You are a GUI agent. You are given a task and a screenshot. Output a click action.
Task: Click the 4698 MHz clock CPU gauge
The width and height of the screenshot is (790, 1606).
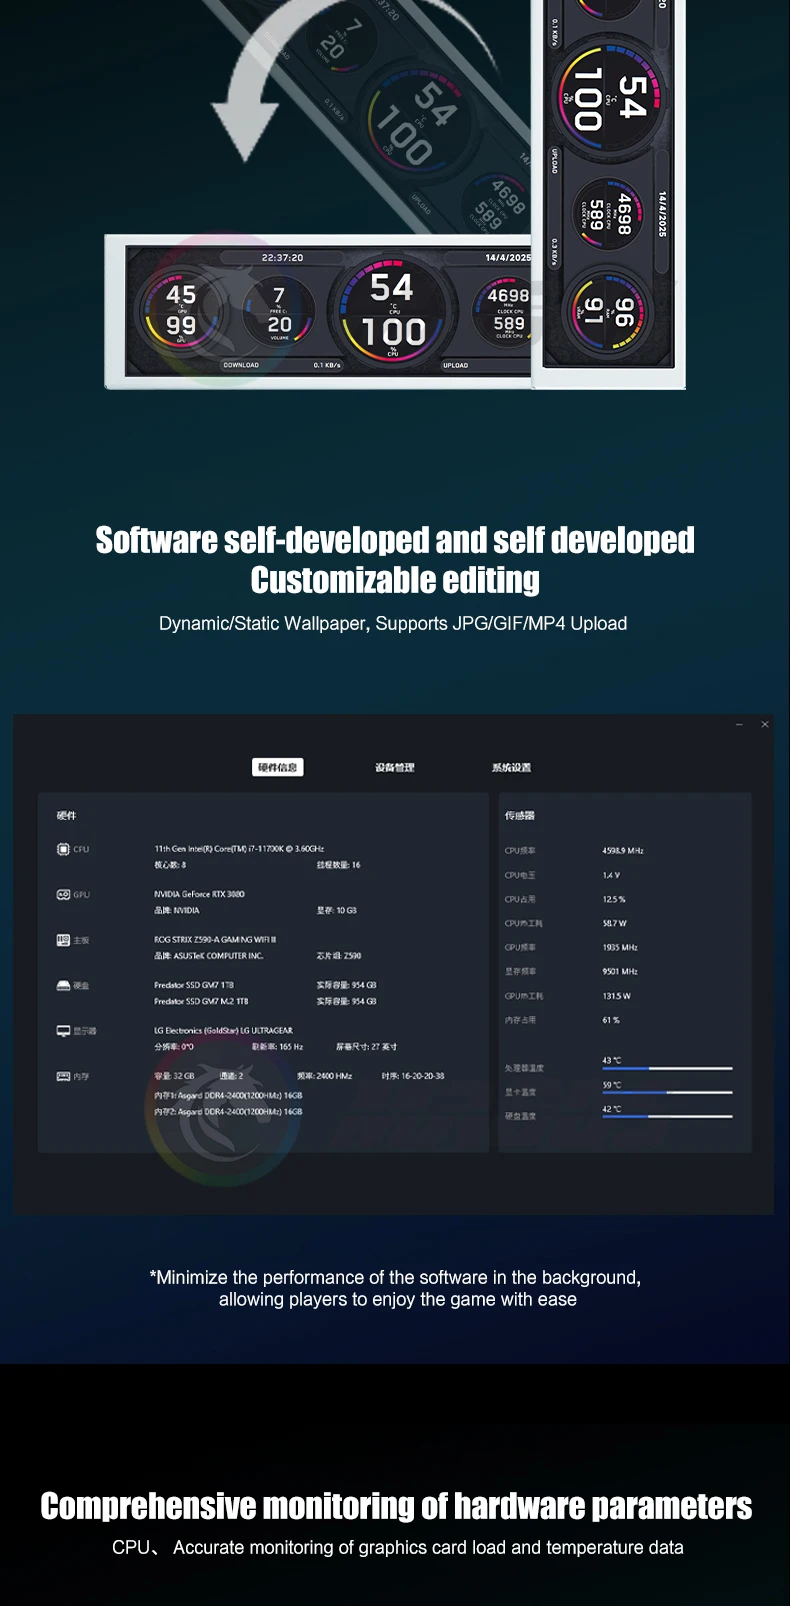click(x=507, y=310)
